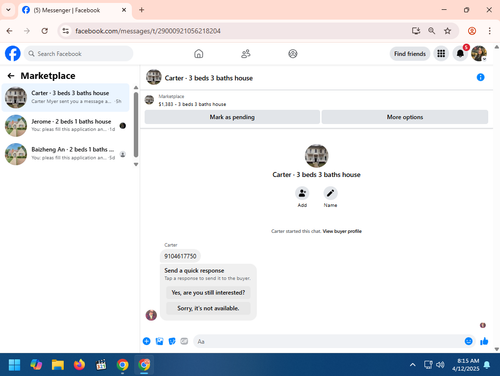Open the Facebook menu grid icon
Screen dimensions: 500x376
pyautogui.click(x=441, y=54)
